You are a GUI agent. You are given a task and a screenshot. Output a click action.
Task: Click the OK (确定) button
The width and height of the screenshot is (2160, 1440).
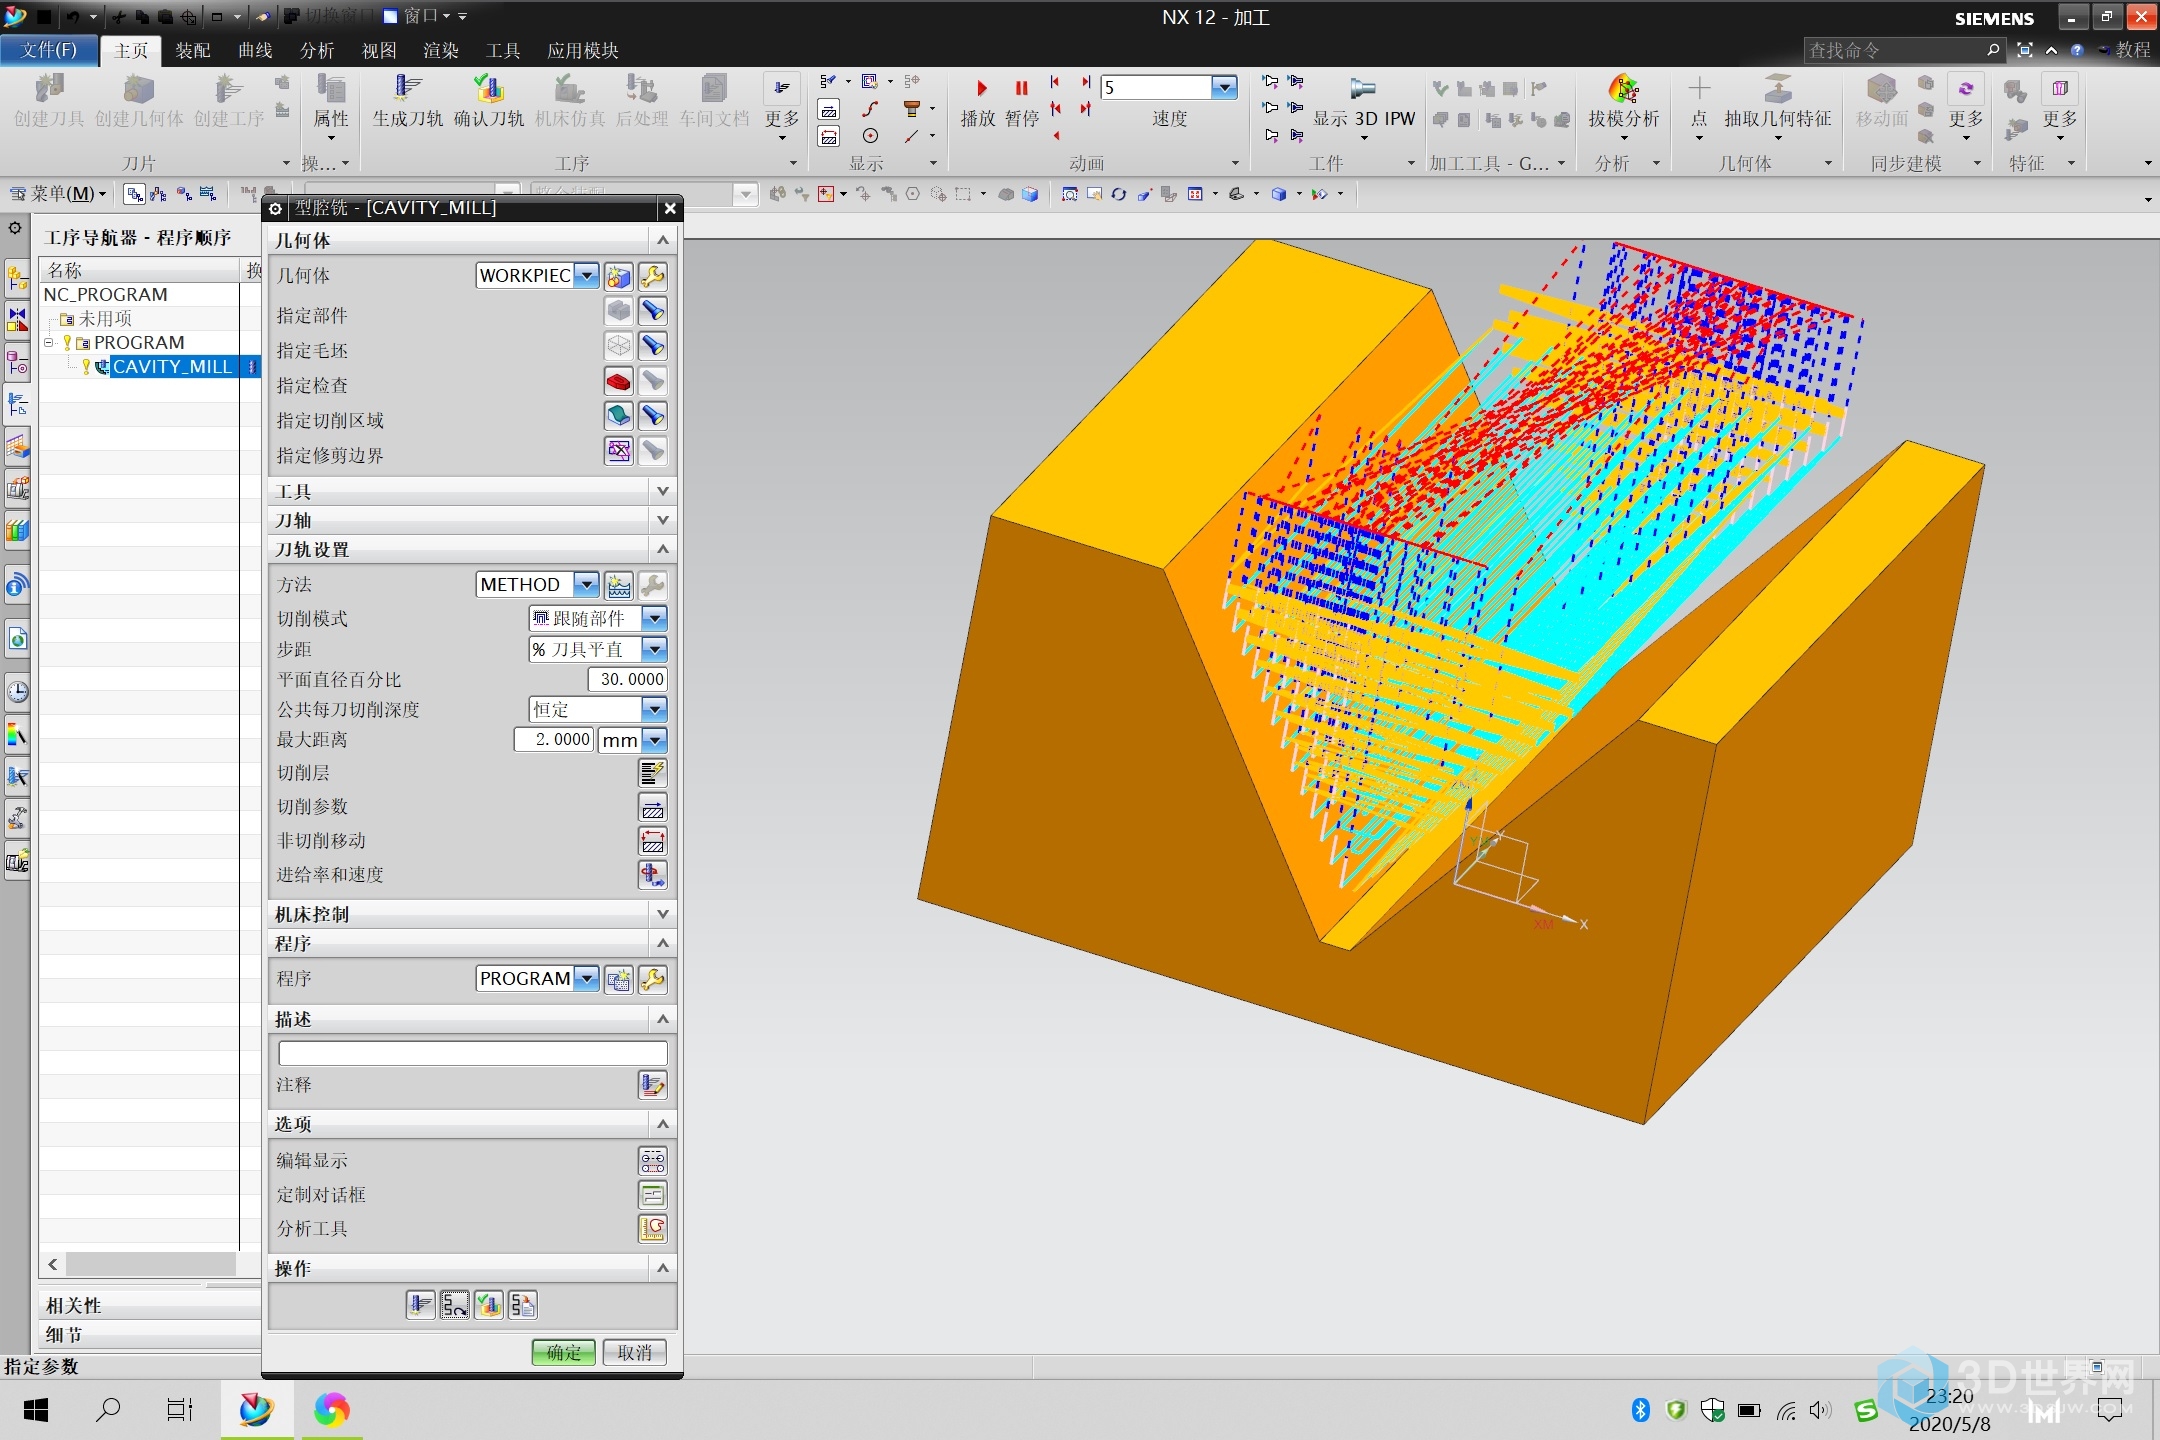pos(564,1352)
